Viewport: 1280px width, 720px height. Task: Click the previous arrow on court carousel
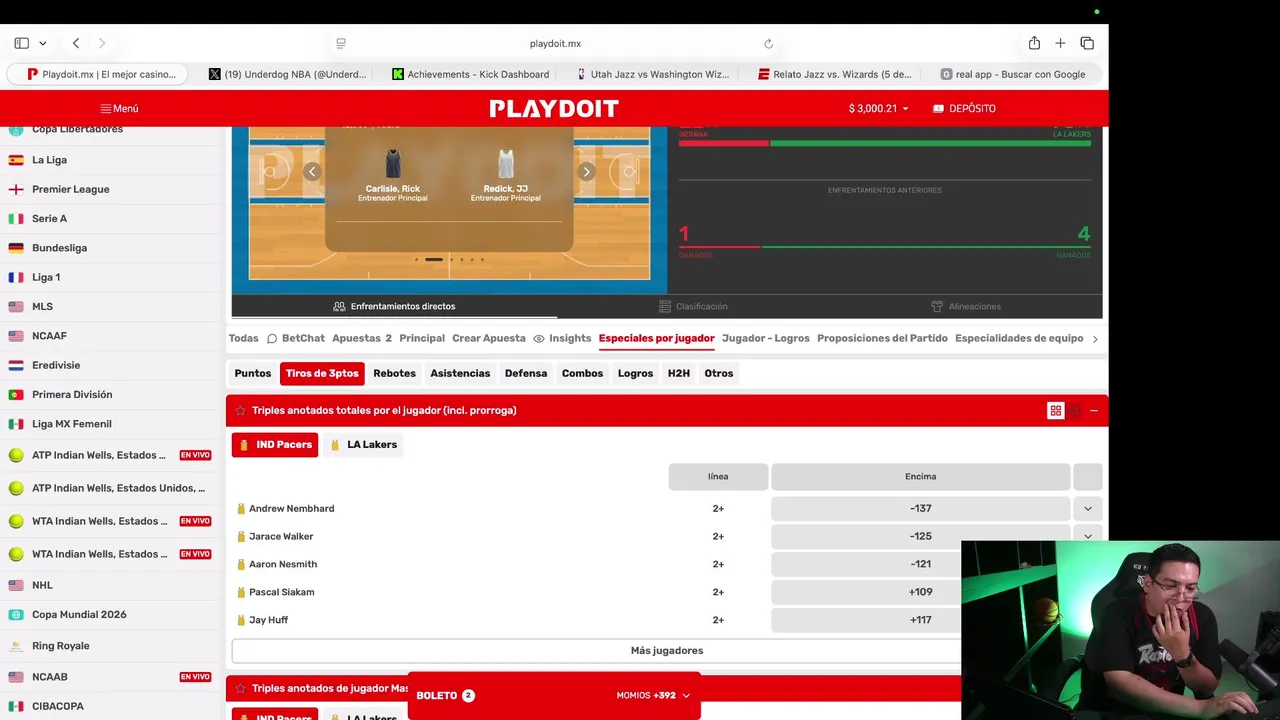(312, 172)
